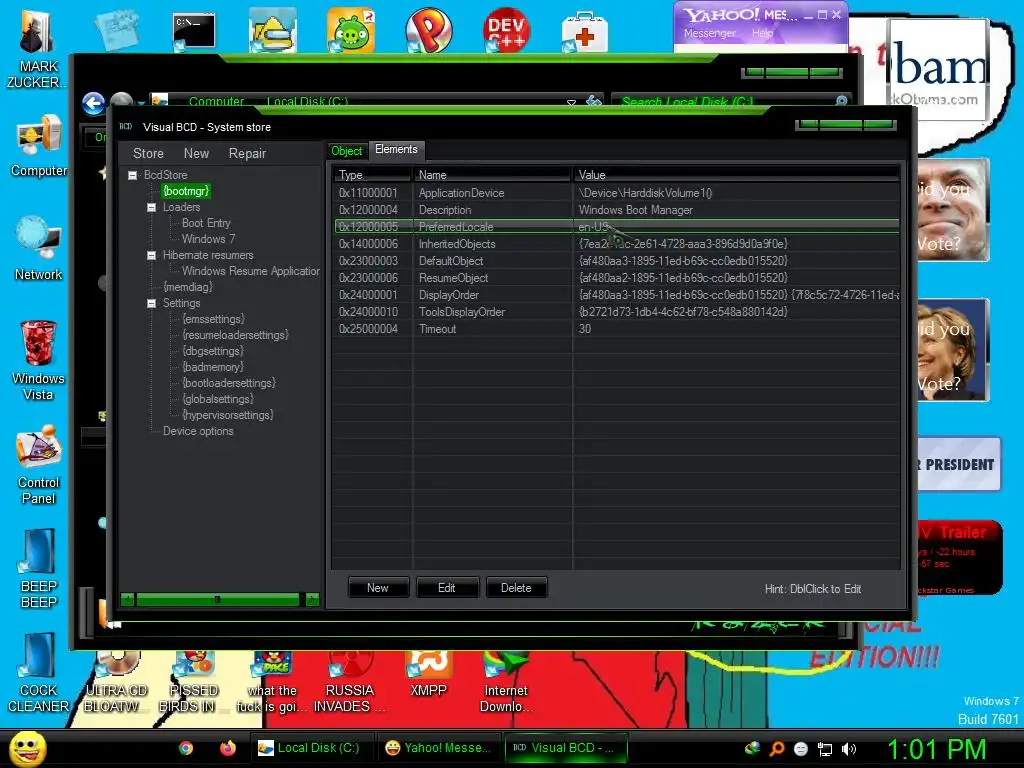Screen dimensions: 1024x768
Task: Collapse the Settings tree node
Action: tap(152, 303)
